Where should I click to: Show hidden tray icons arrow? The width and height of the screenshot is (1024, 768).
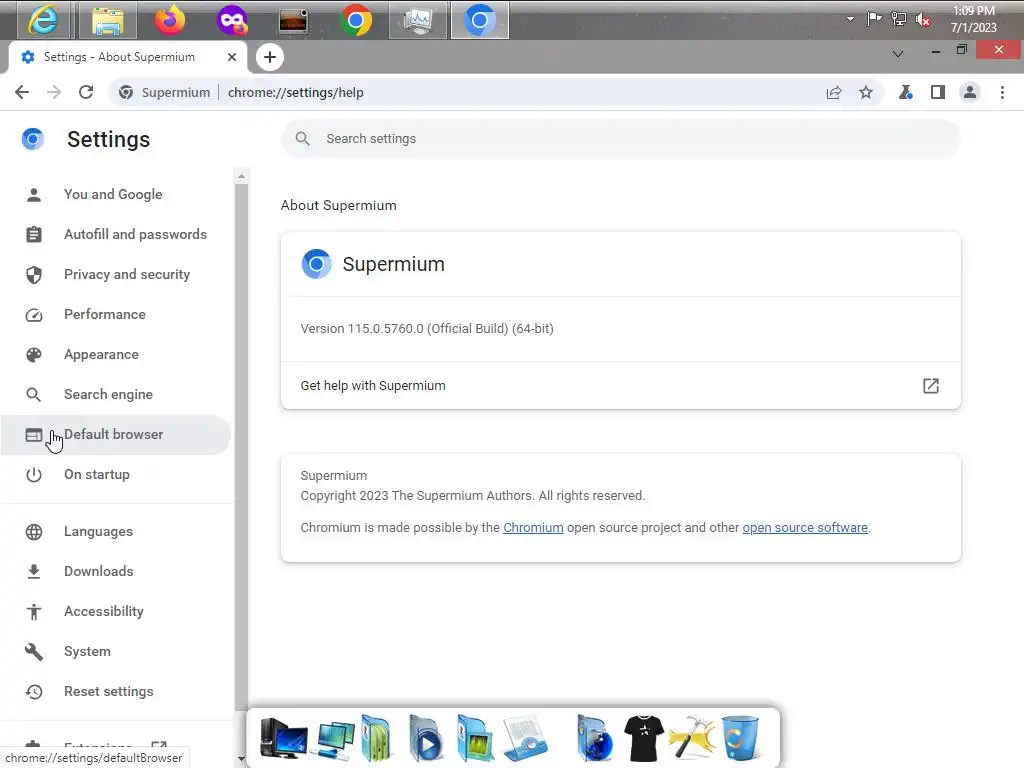[x=850, y=19]
